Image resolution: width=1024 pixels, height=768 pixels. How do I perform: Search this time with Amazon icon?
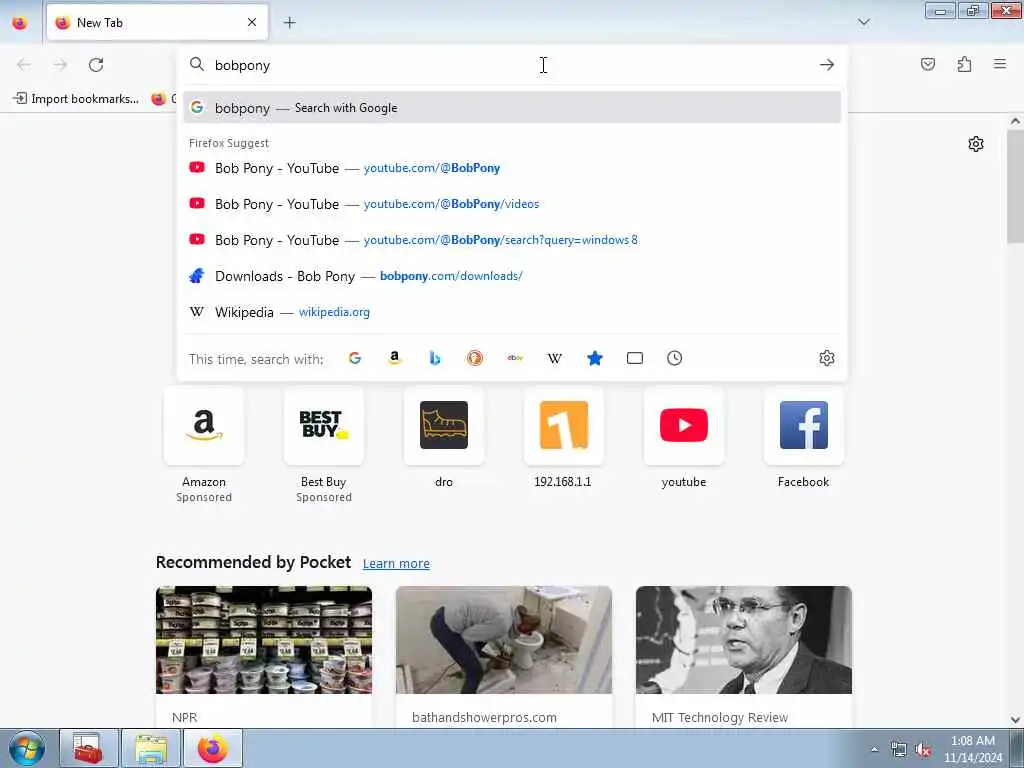pos(394,358)
